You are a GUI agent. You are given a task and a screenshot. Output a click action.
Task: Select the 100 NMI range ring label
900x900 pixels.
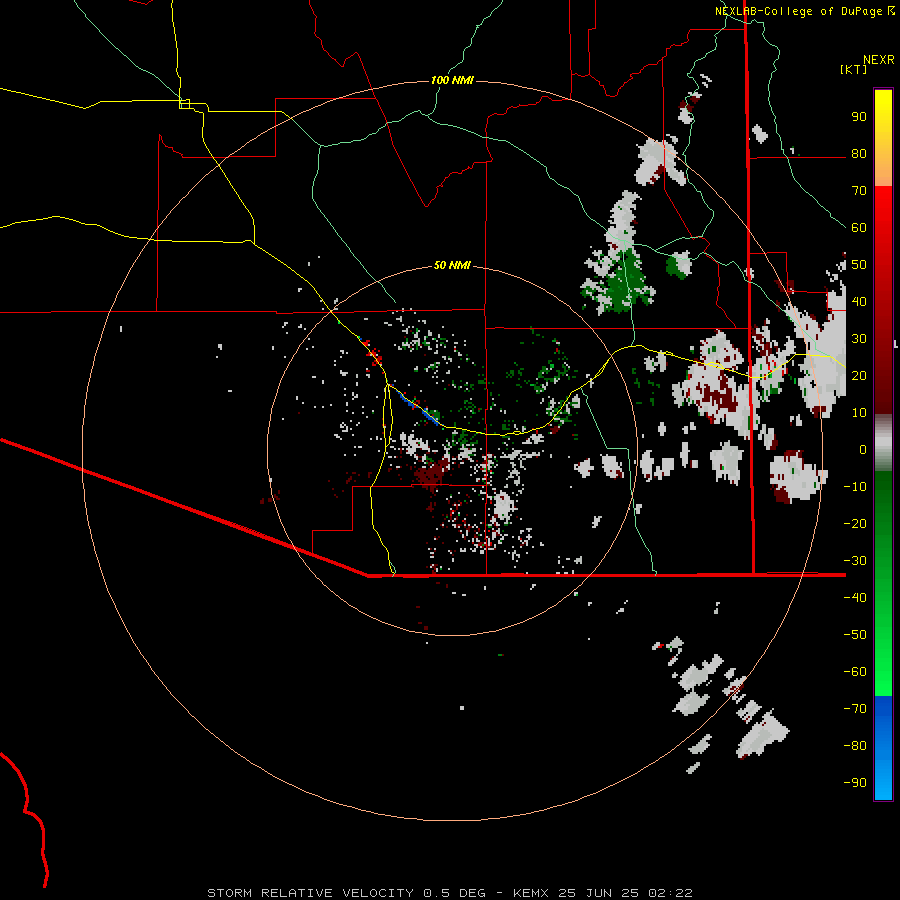[x=452, y=80]
